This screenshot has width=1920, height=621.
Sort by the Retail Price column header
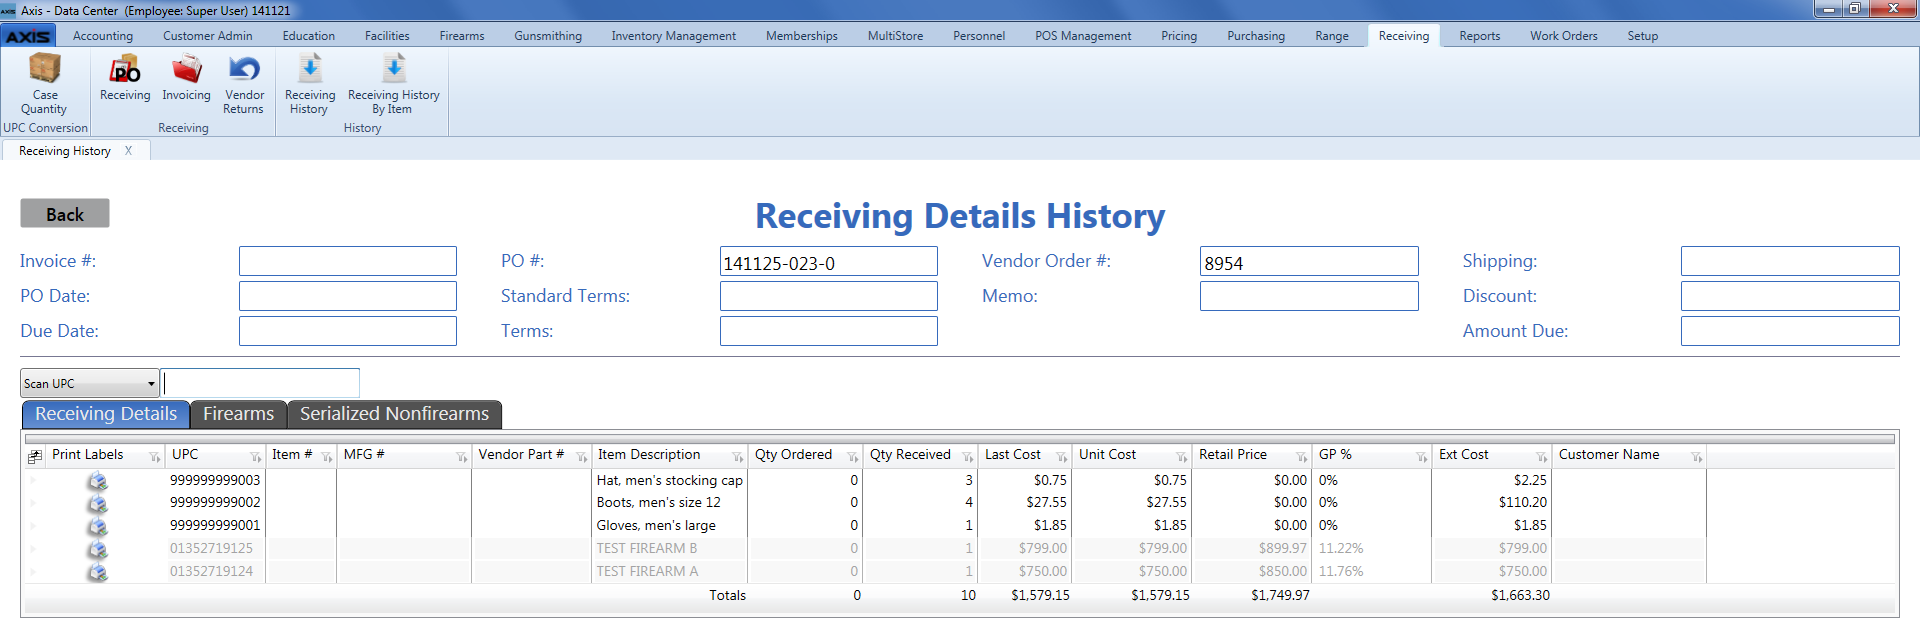tap(1232, 455)
